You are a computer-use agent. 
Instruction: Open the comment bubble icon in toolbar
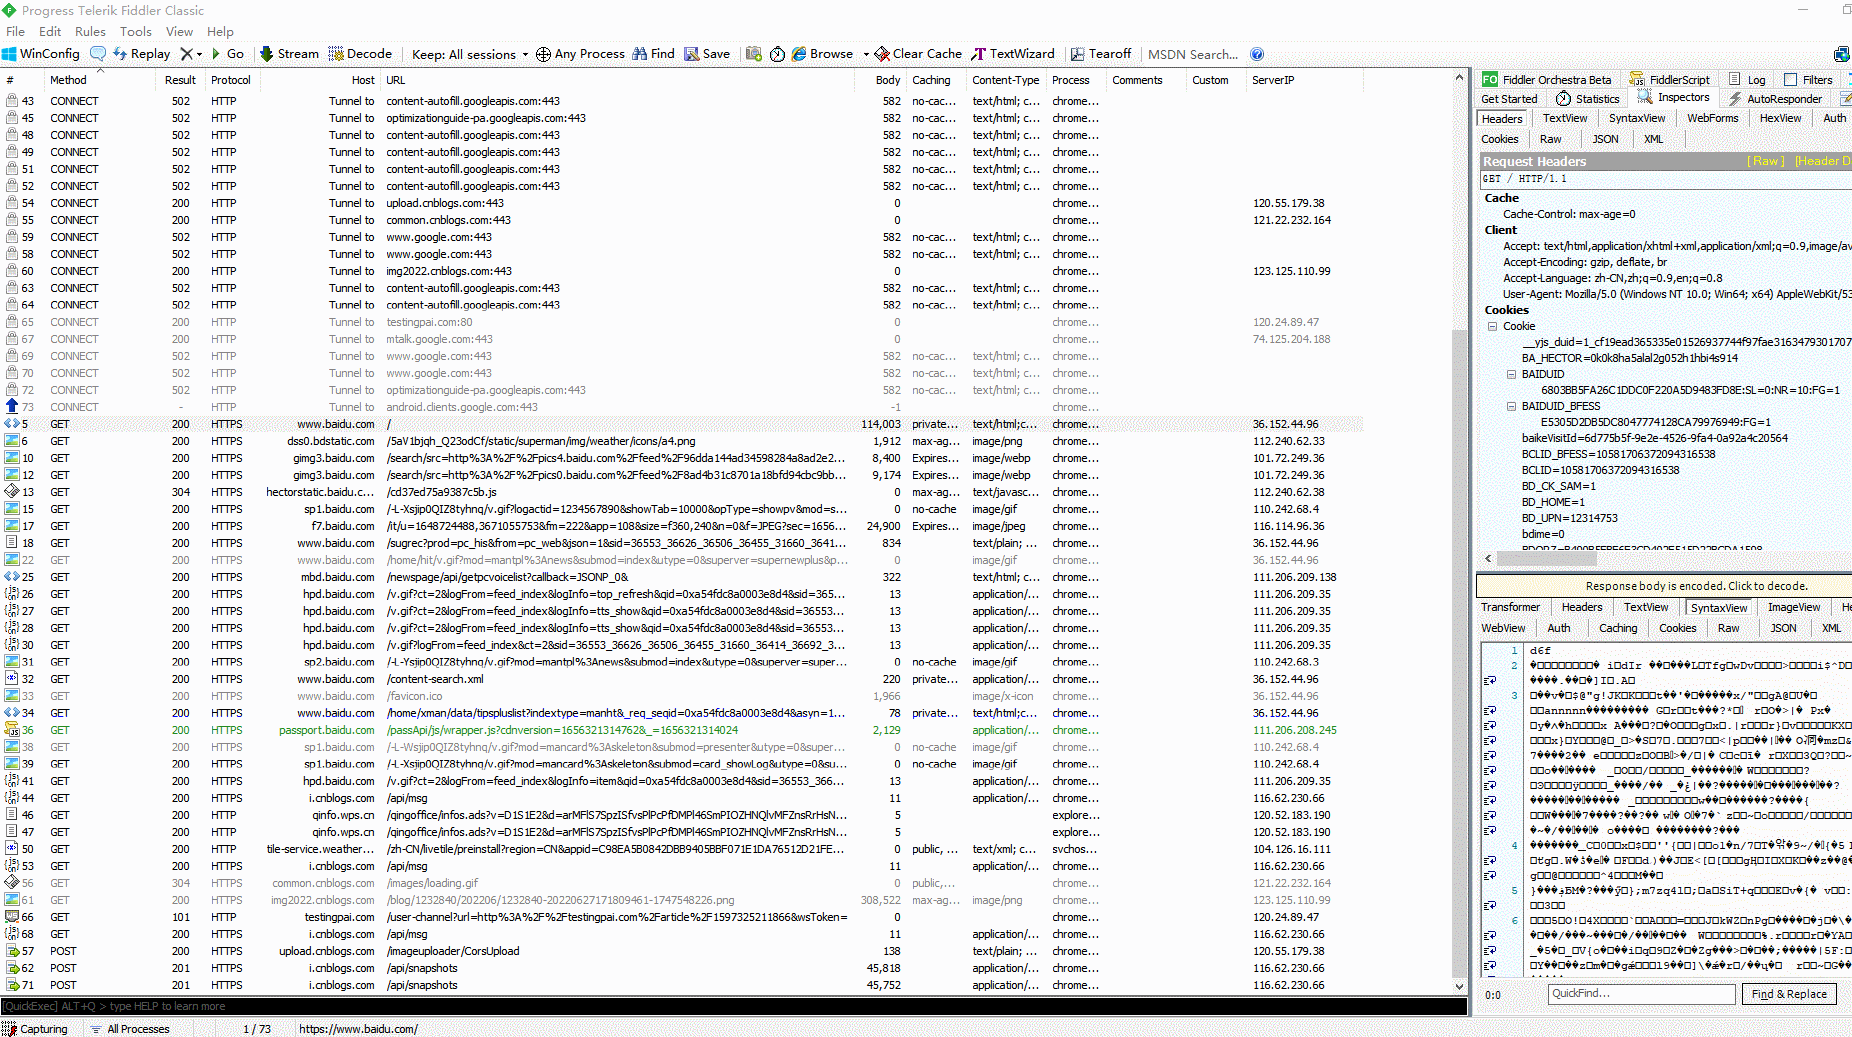97,54
